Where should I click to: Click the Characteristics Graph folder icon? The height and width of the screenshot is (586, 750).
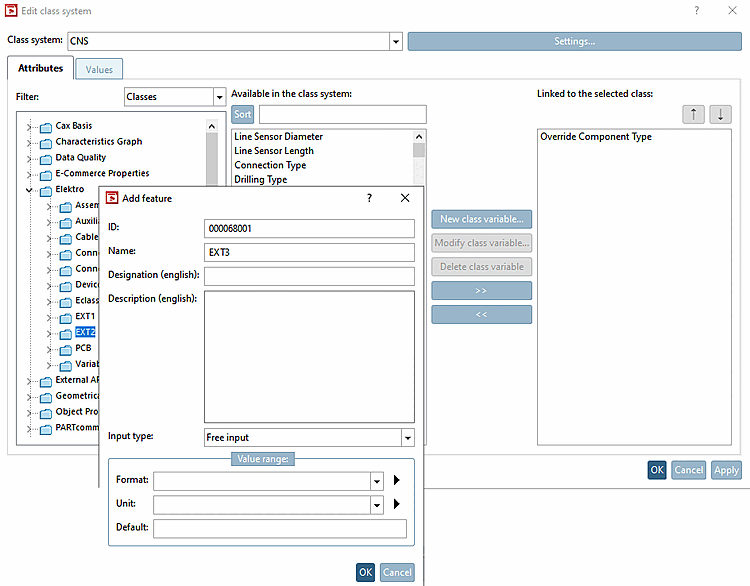[x=46, y=143]
